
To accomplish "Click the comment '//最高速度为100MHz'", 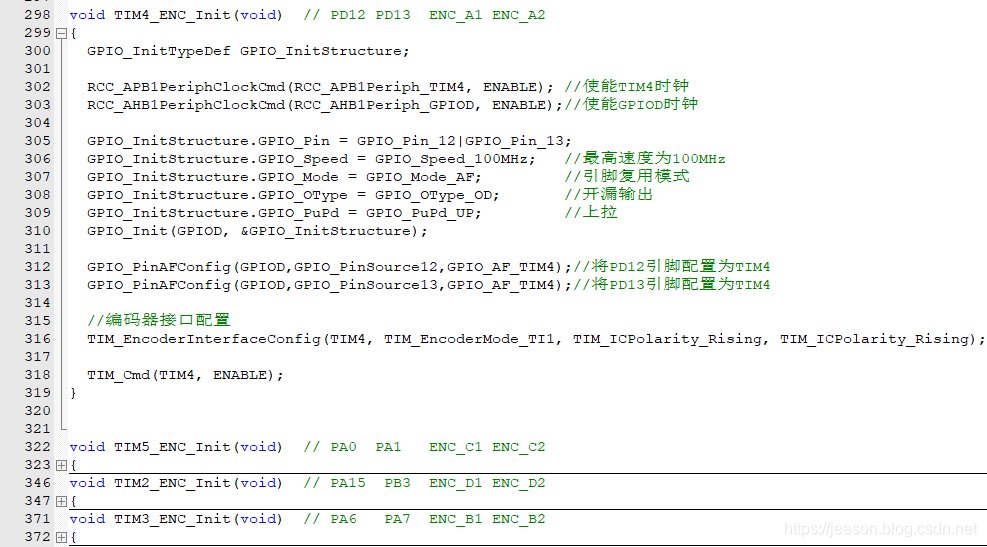I will point(645,158).
